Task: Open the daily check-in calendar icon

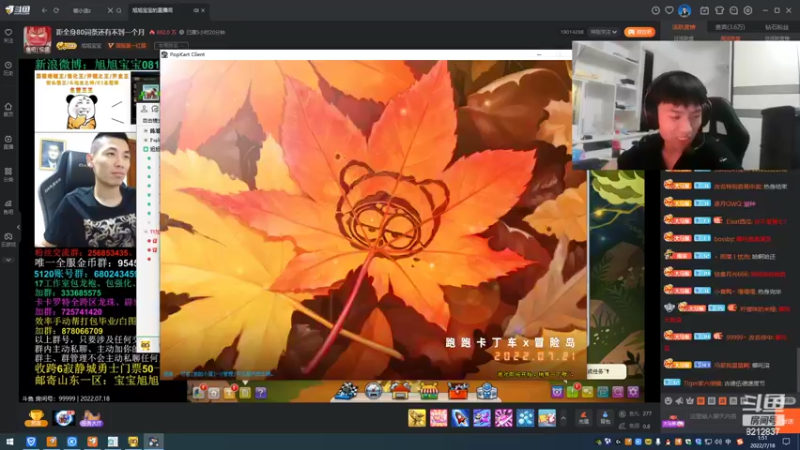Action: pyautogui.click(x=704, y=10)
